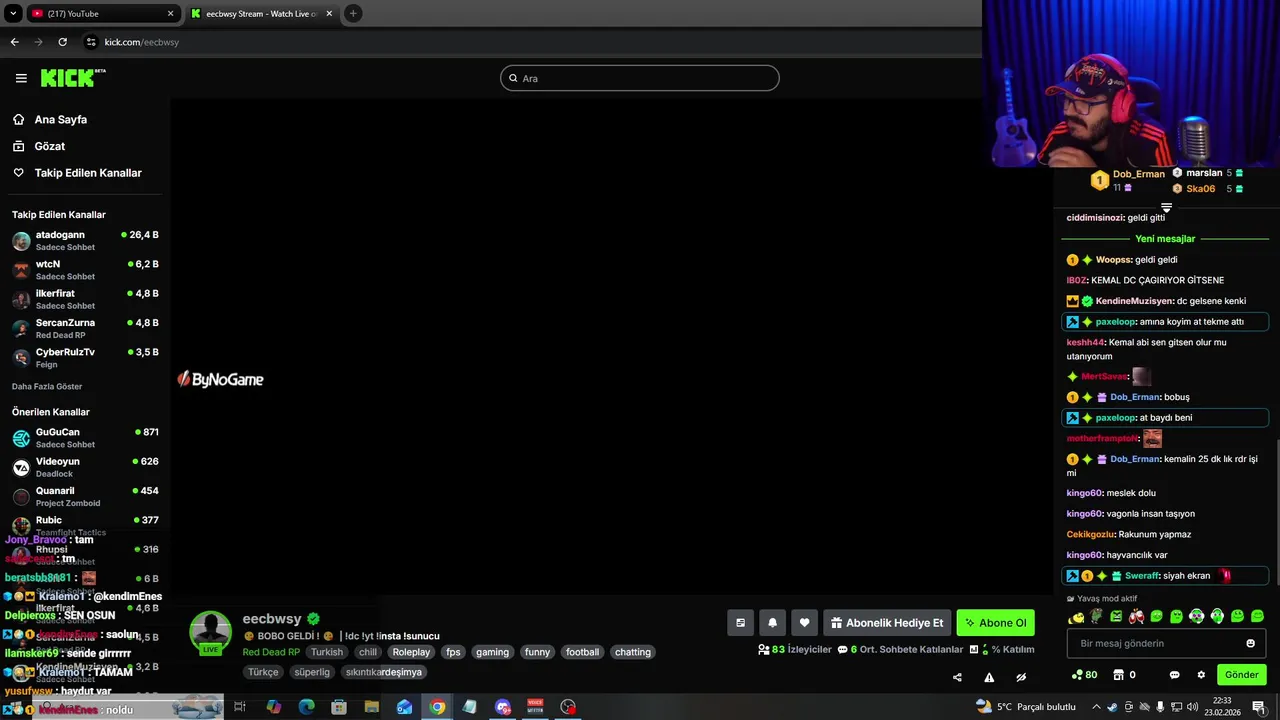Screen dimensions: 1280x720
Task: Open Discord from the taskbar
Action: tap(502, 707)
